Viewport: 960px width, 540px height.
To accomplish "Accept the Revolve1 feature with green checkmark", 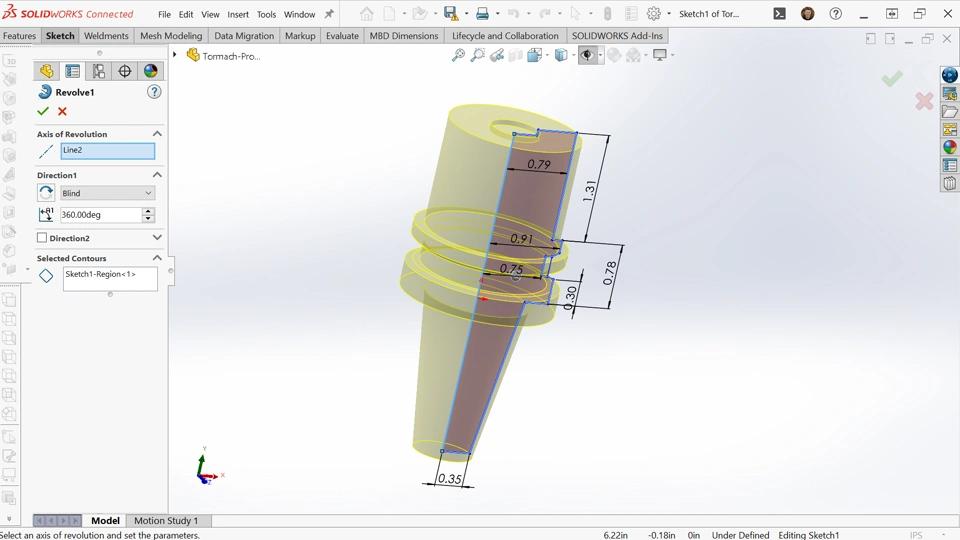I will point(43,111).
